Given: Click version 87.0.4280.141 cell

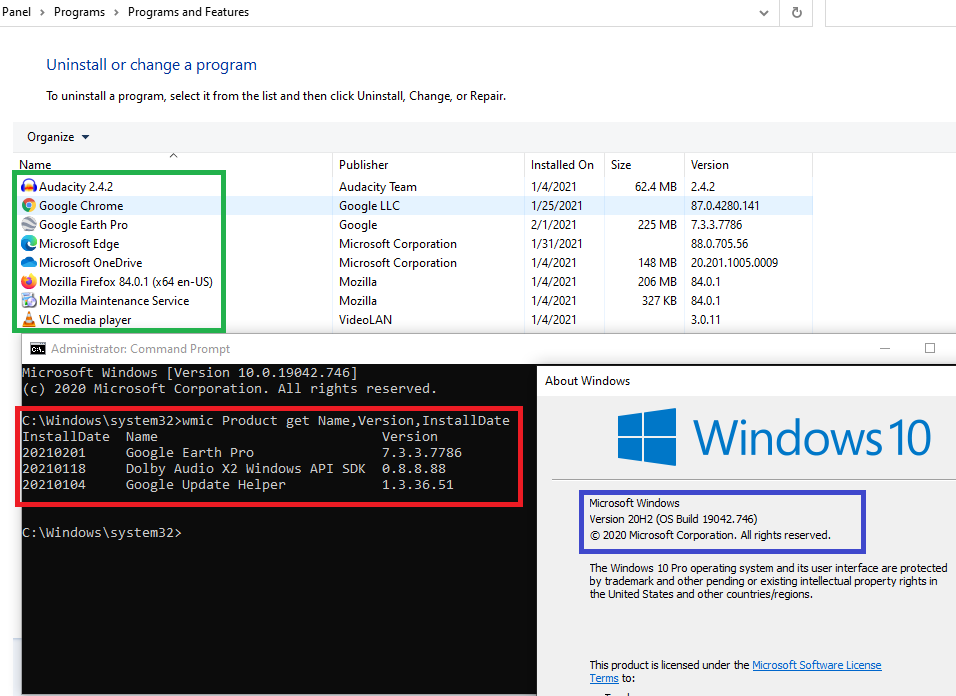Looking at the screenshot, I should [725, 205].
